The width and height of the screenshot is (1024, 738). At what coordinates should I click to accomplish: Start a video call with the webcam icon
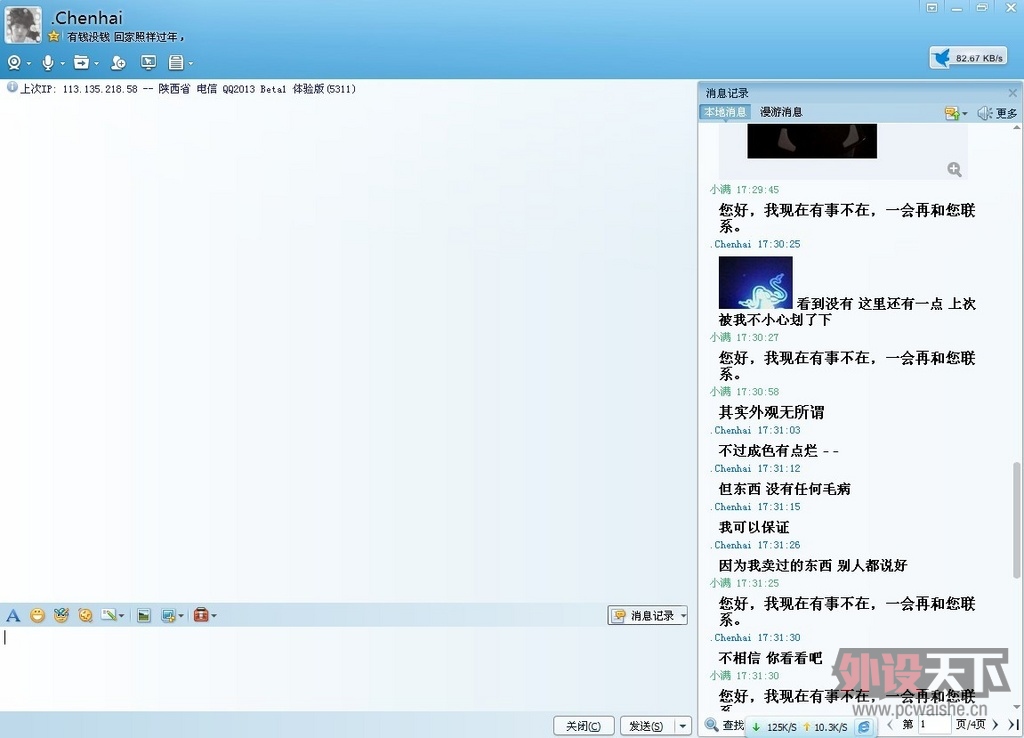point(14,63)
